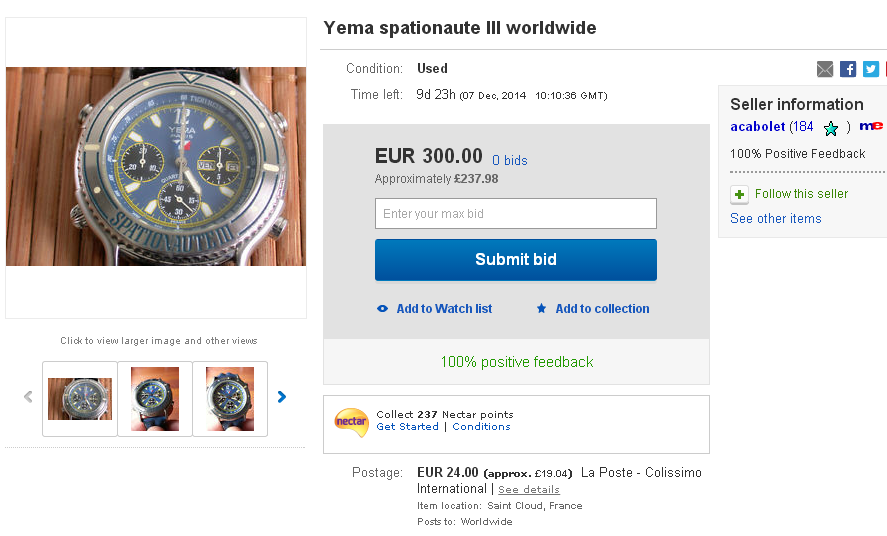The height and width of the screenshot is (536, 887).
Task: Click the Nectar logo
Action: tap(351, 422)
